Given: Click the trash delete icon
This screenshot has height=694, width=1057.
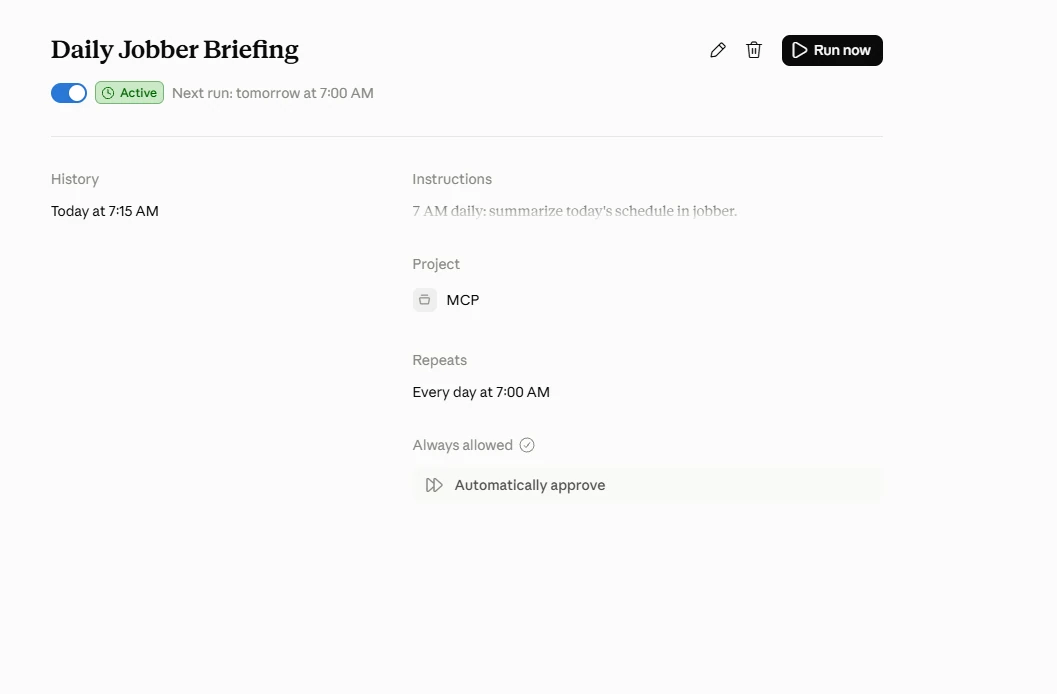Looking at the screenshot, I should pos(754,51).
